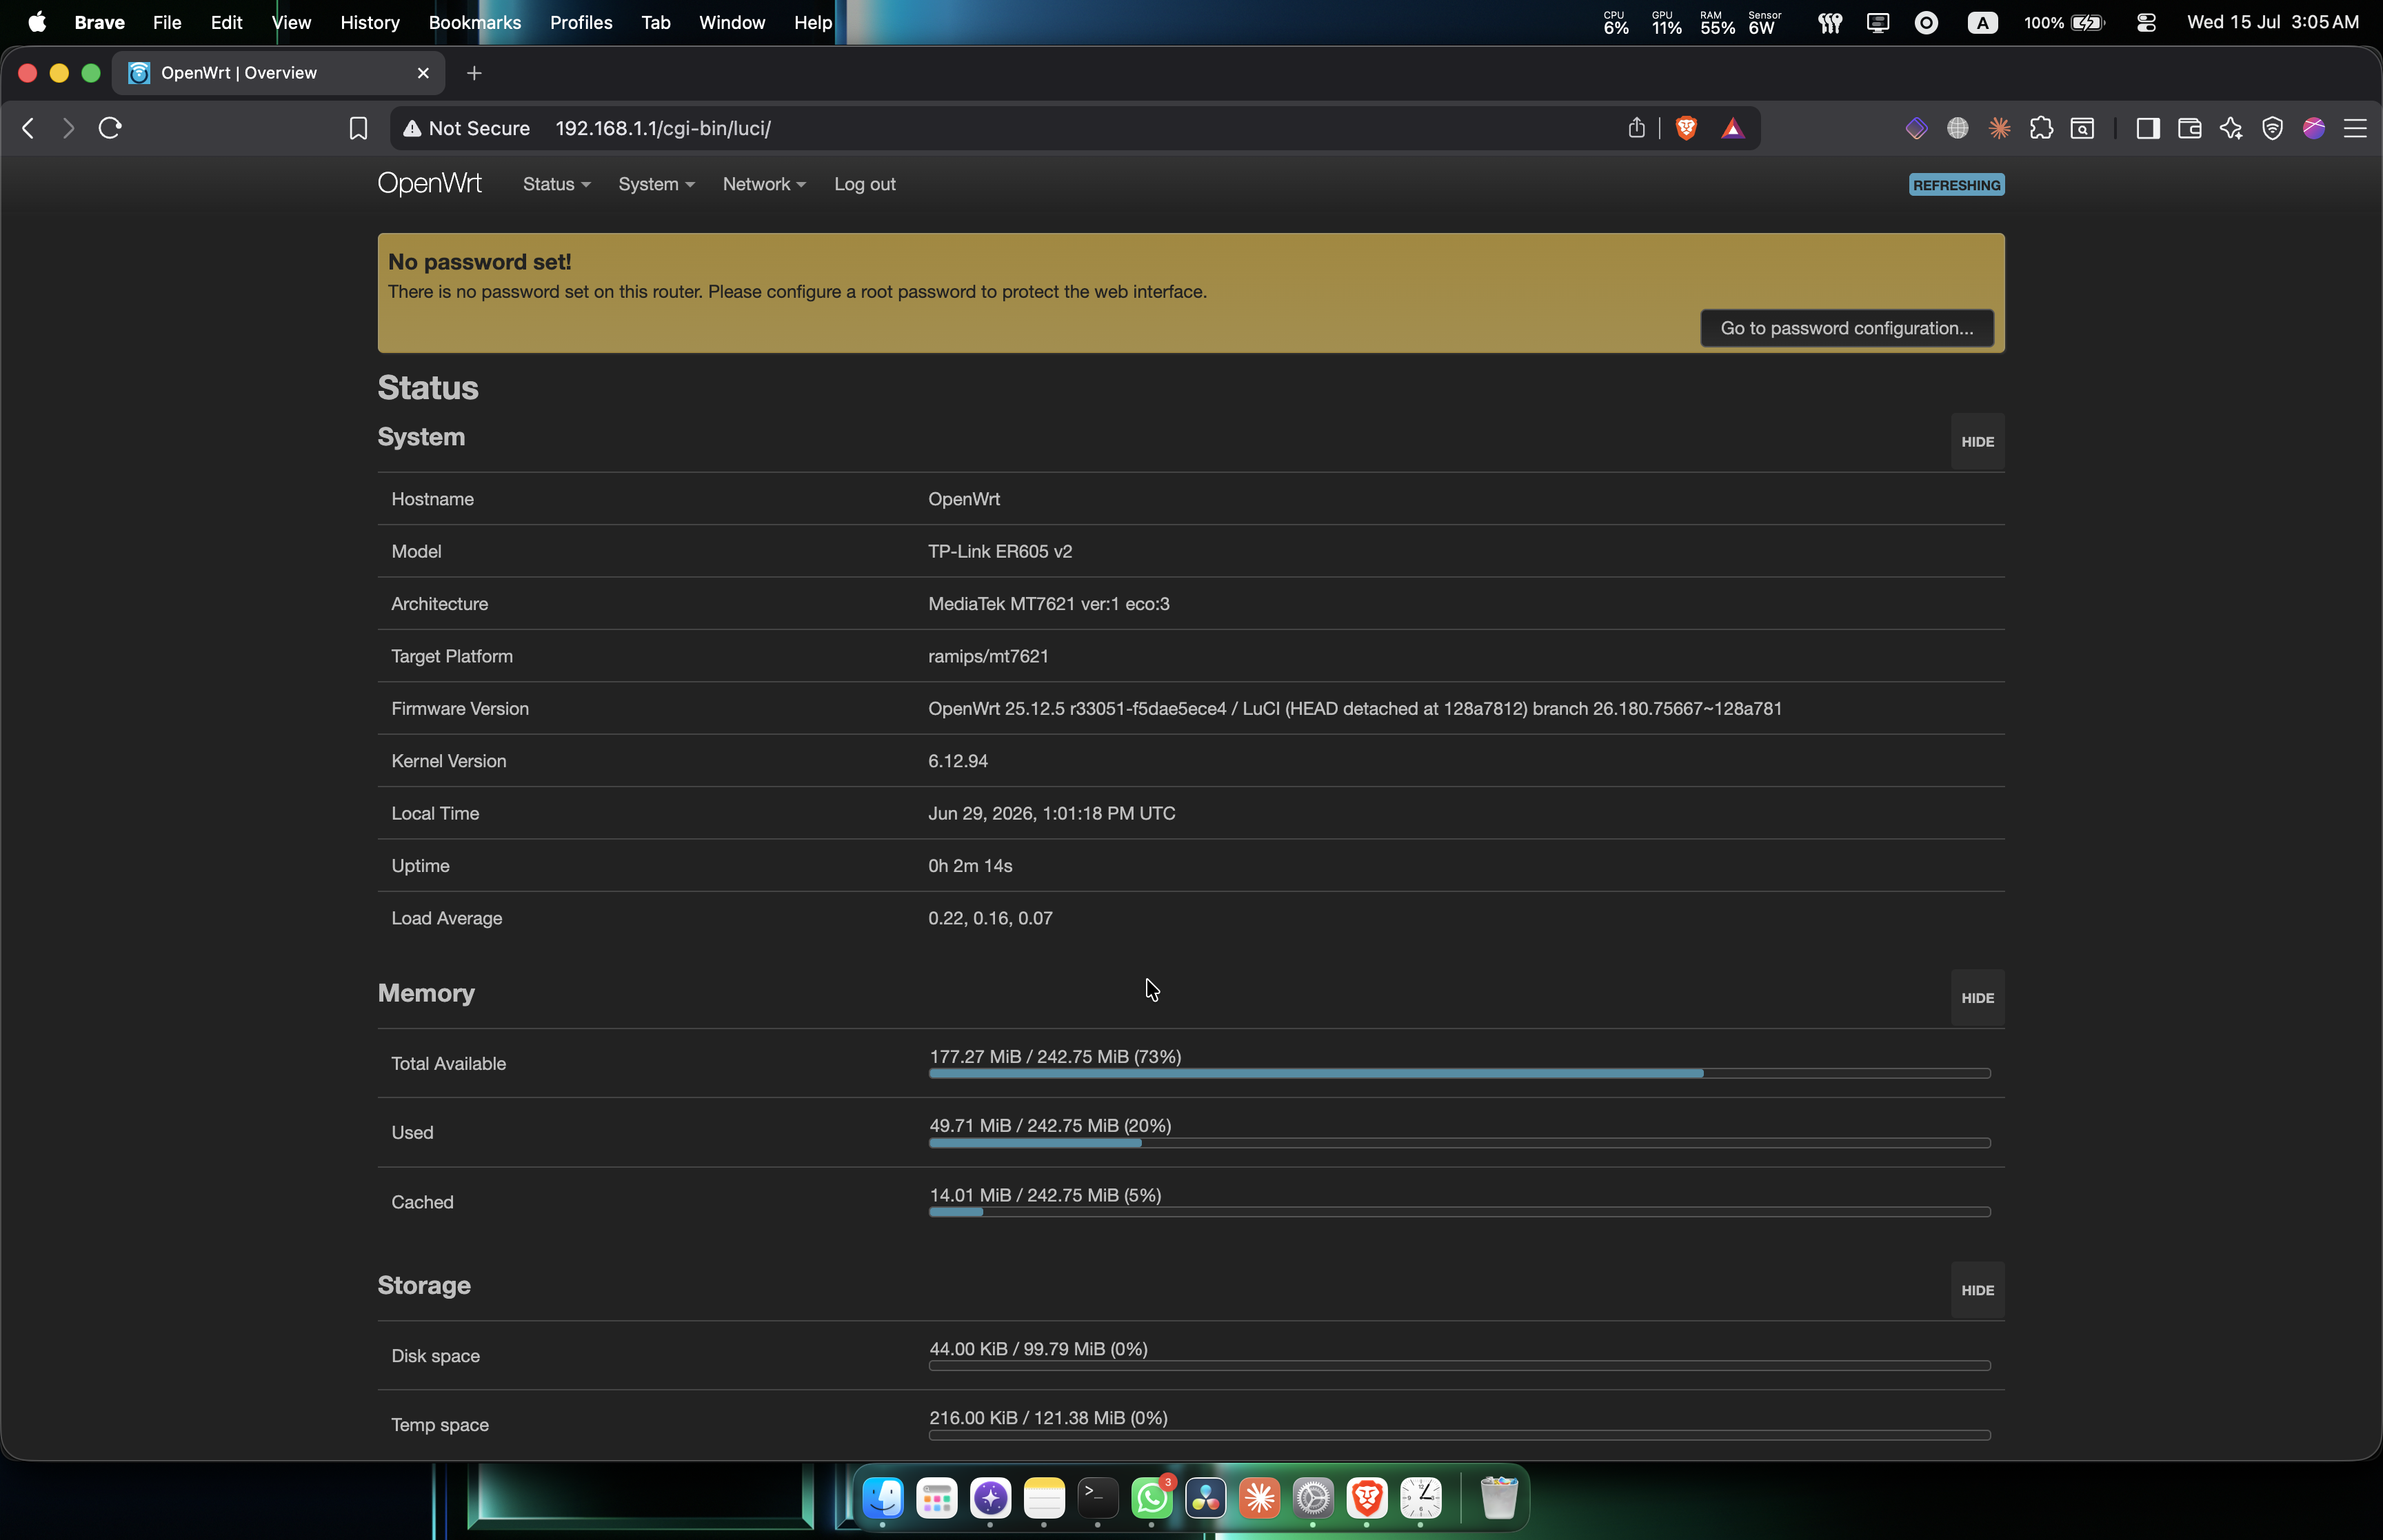Click the grey globe extension icon
Screen dimensions: 2383x1540
(x=1958, y=128)
